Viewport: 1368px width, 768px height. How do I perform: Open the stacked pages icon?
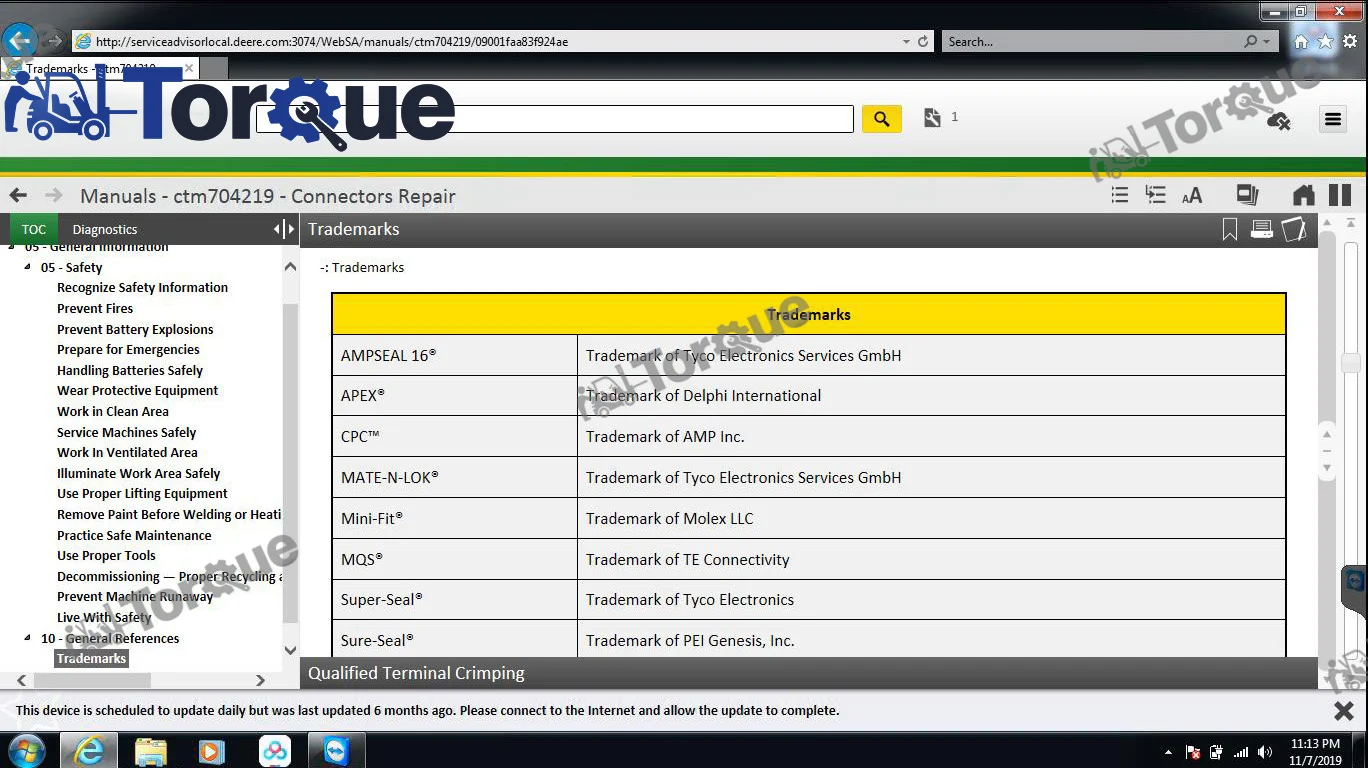tap(1247, 195)
